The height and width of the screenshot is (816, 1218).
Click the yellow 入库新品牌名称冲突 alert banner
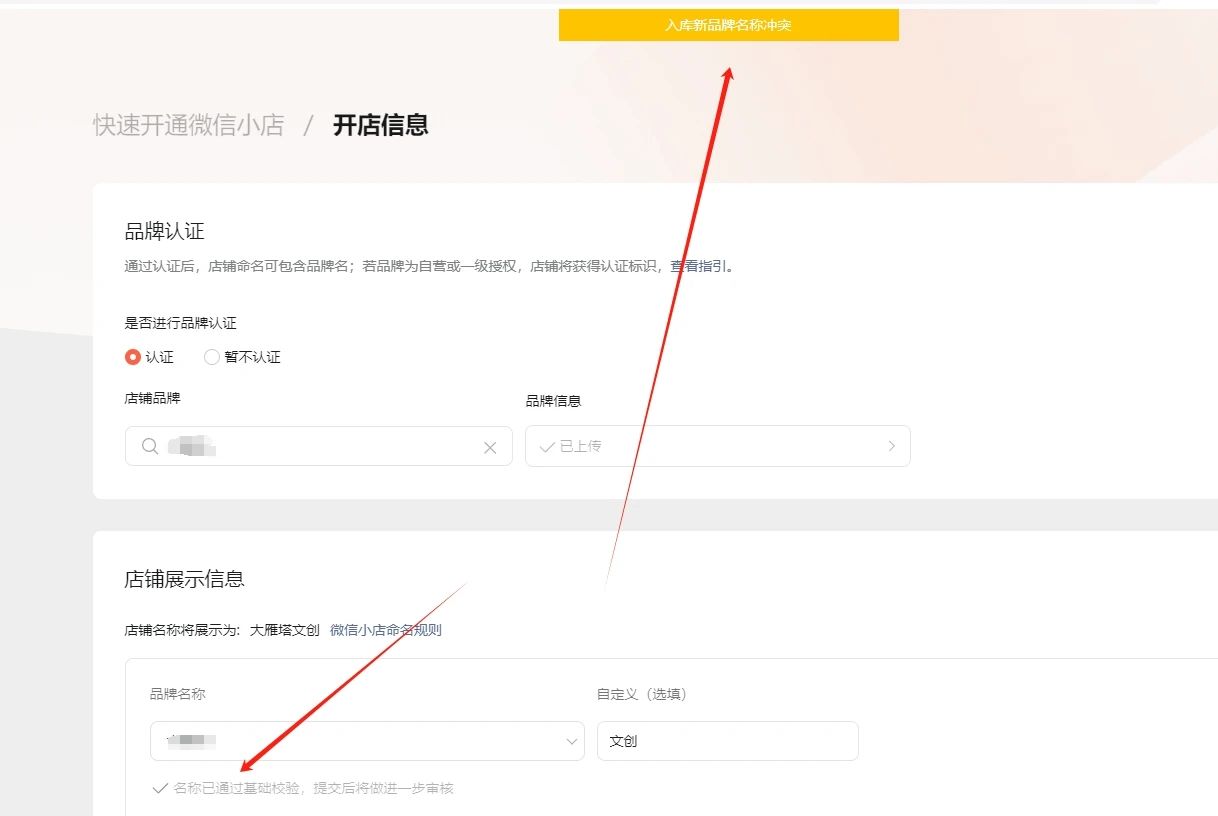[728, 25]
